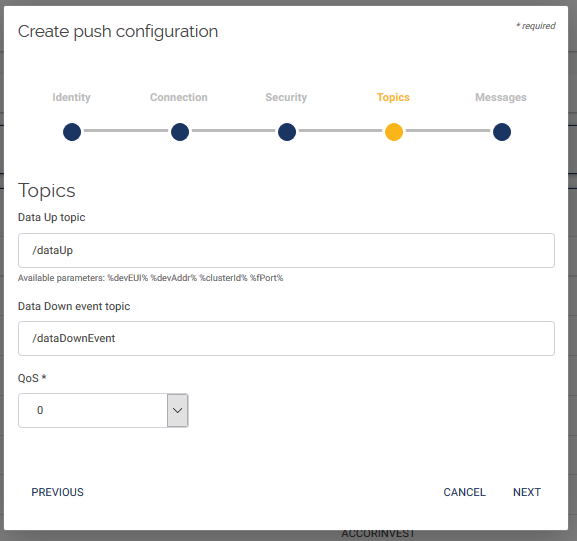Click the Create push configuration title
Image resolution: width=577 pixels, height=541 pixels.
coord(118,32)
